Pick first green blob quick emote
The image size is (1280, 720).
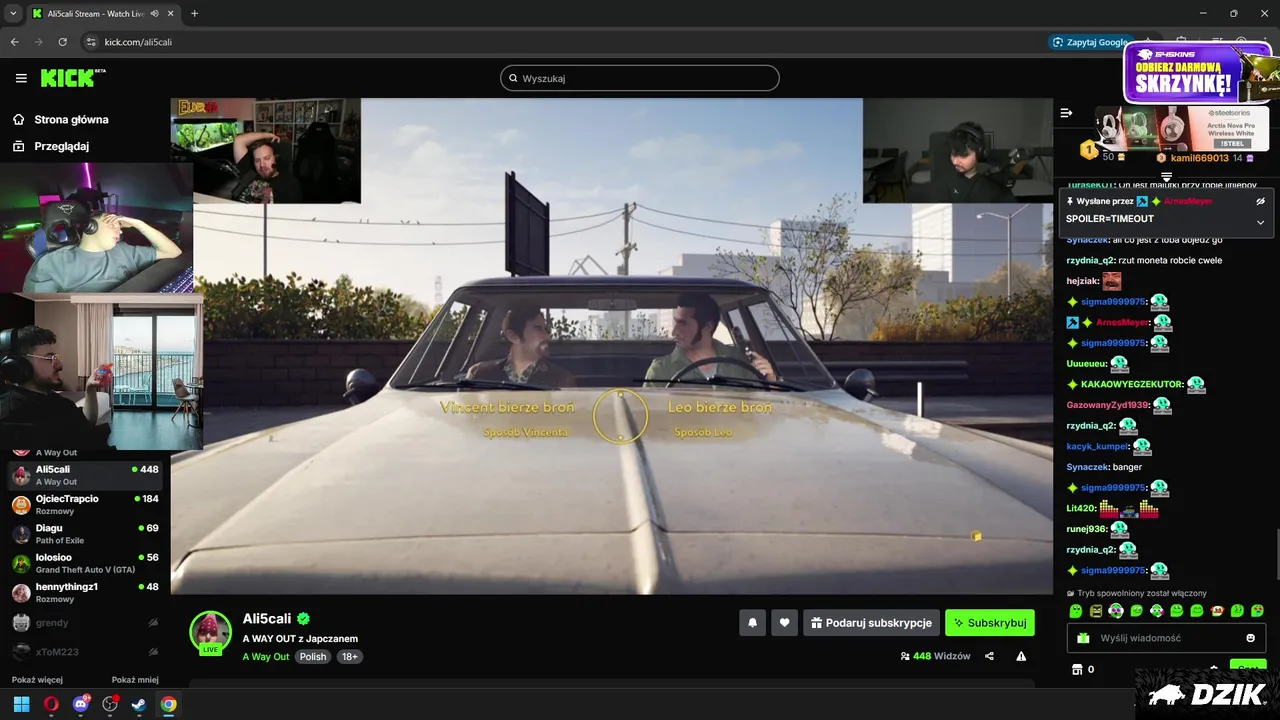[1076, 611]
